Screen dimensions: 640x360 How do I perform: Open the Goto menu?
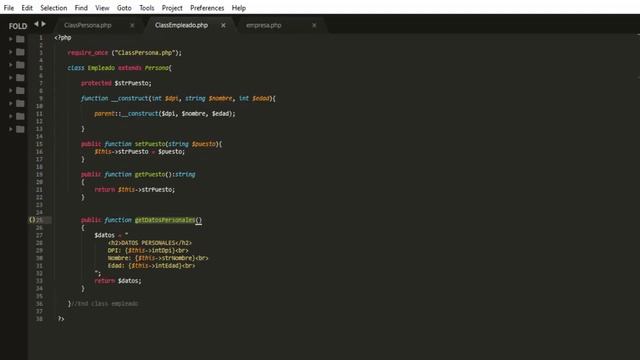pyautogui.click(x=124, y=8)
